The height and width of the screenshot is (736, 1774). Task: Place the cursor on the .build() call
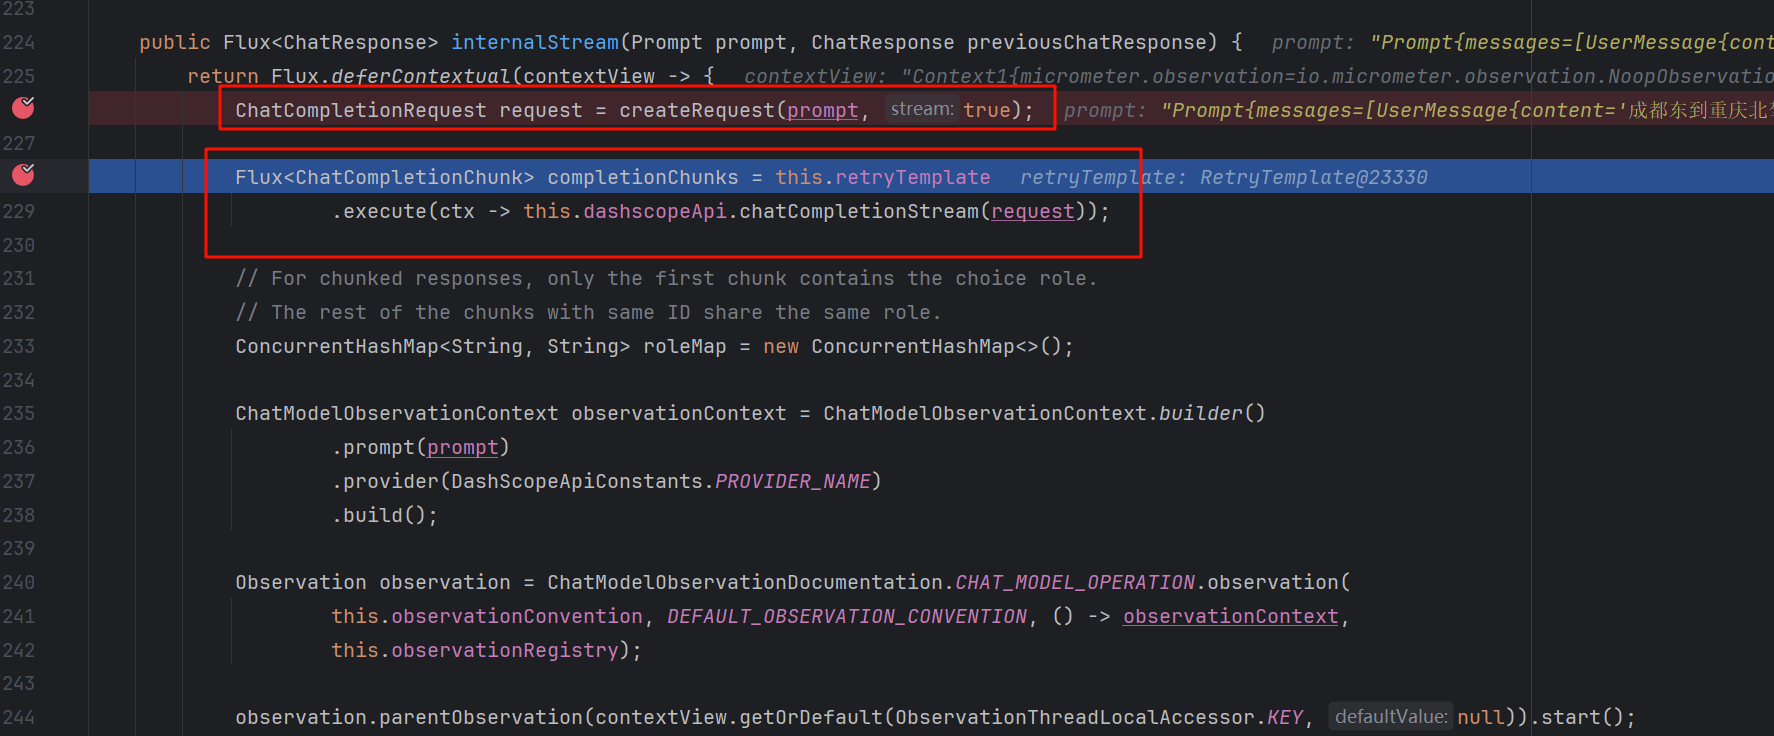pos(385,515)
